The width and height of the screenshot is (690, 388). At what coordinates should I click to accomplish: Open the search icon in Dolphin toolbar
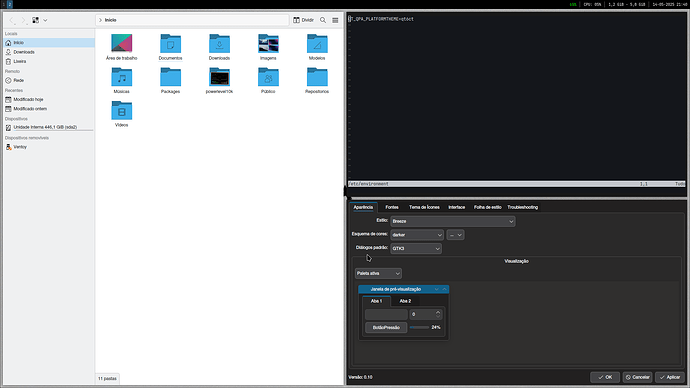click(323, 20)
